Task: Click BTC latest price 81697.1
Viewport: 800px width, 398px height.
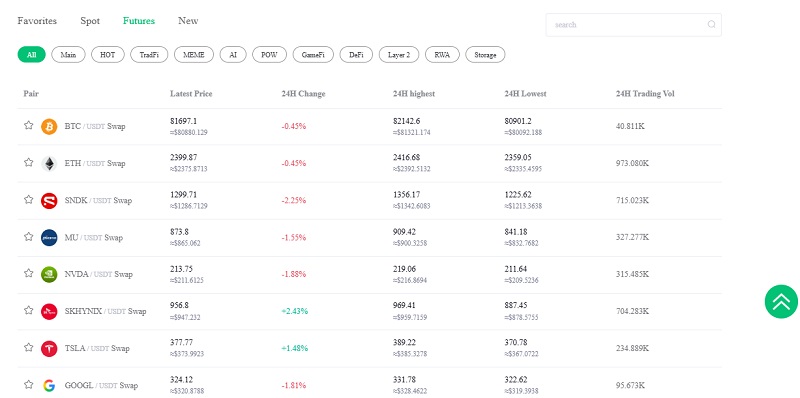Action: click(184, 121)
